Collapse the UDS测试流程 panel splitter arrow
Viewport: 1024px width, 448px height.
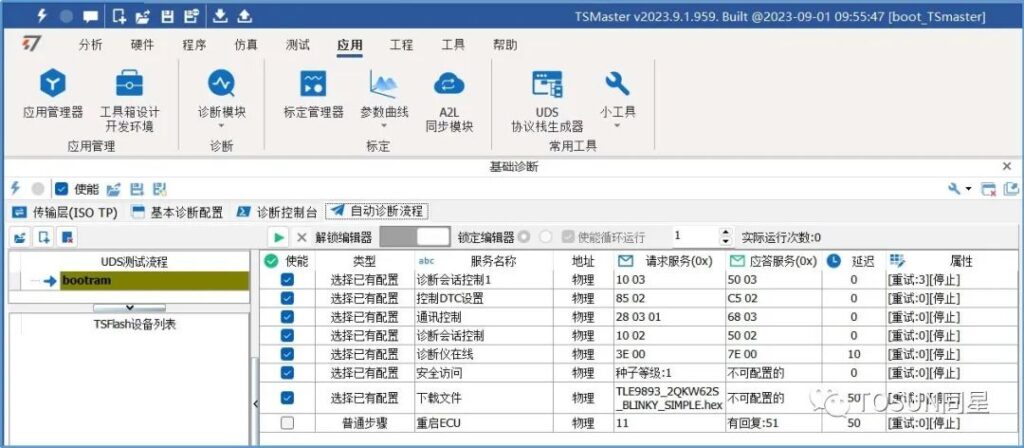pos(129,307)
